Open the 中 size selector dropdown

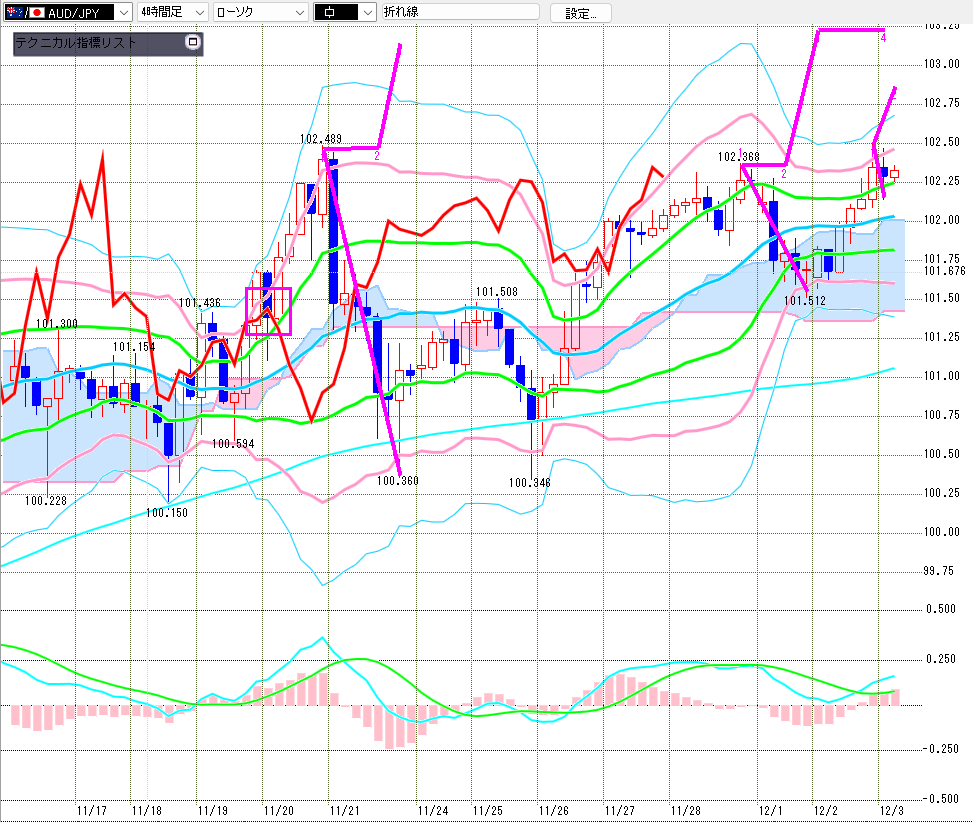[366, 13]
